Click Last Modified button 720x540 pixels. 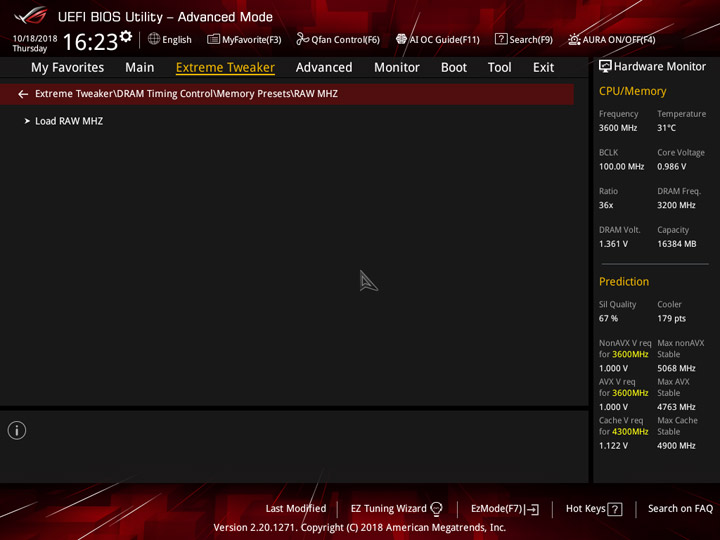click(x=296, y=508)
